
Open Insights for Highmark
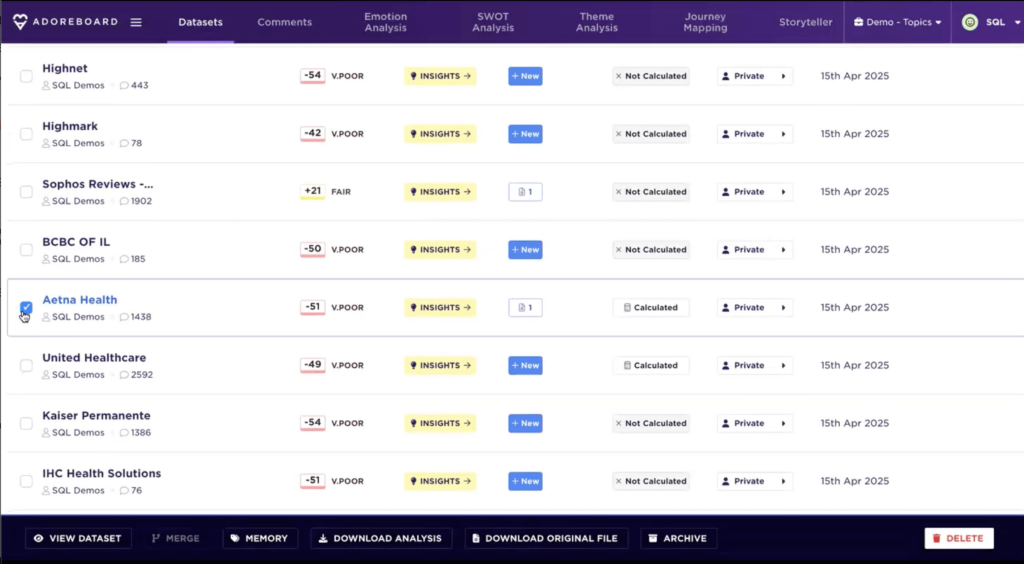pos(440,134)
